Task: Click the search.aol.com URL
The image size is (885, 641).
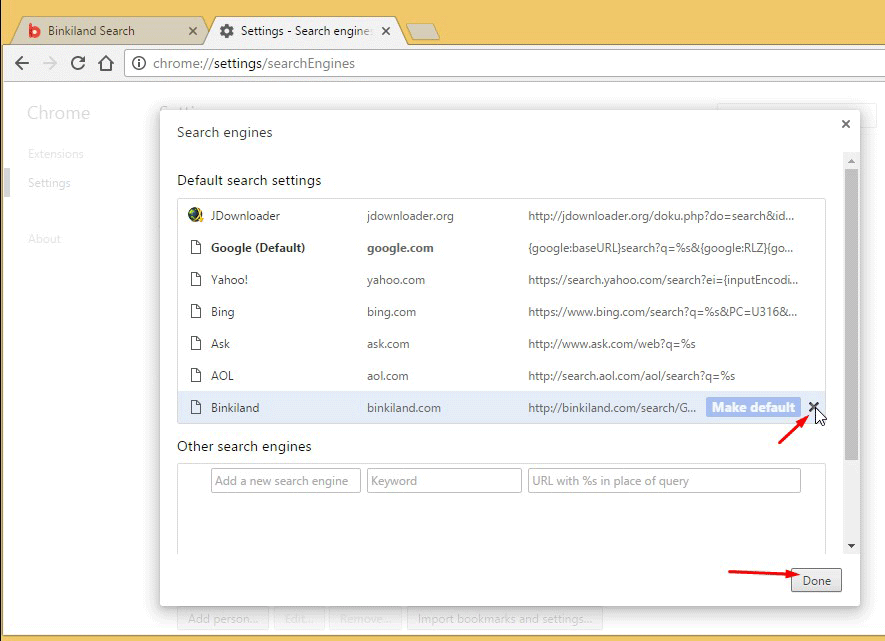Action: pos(632,376)
